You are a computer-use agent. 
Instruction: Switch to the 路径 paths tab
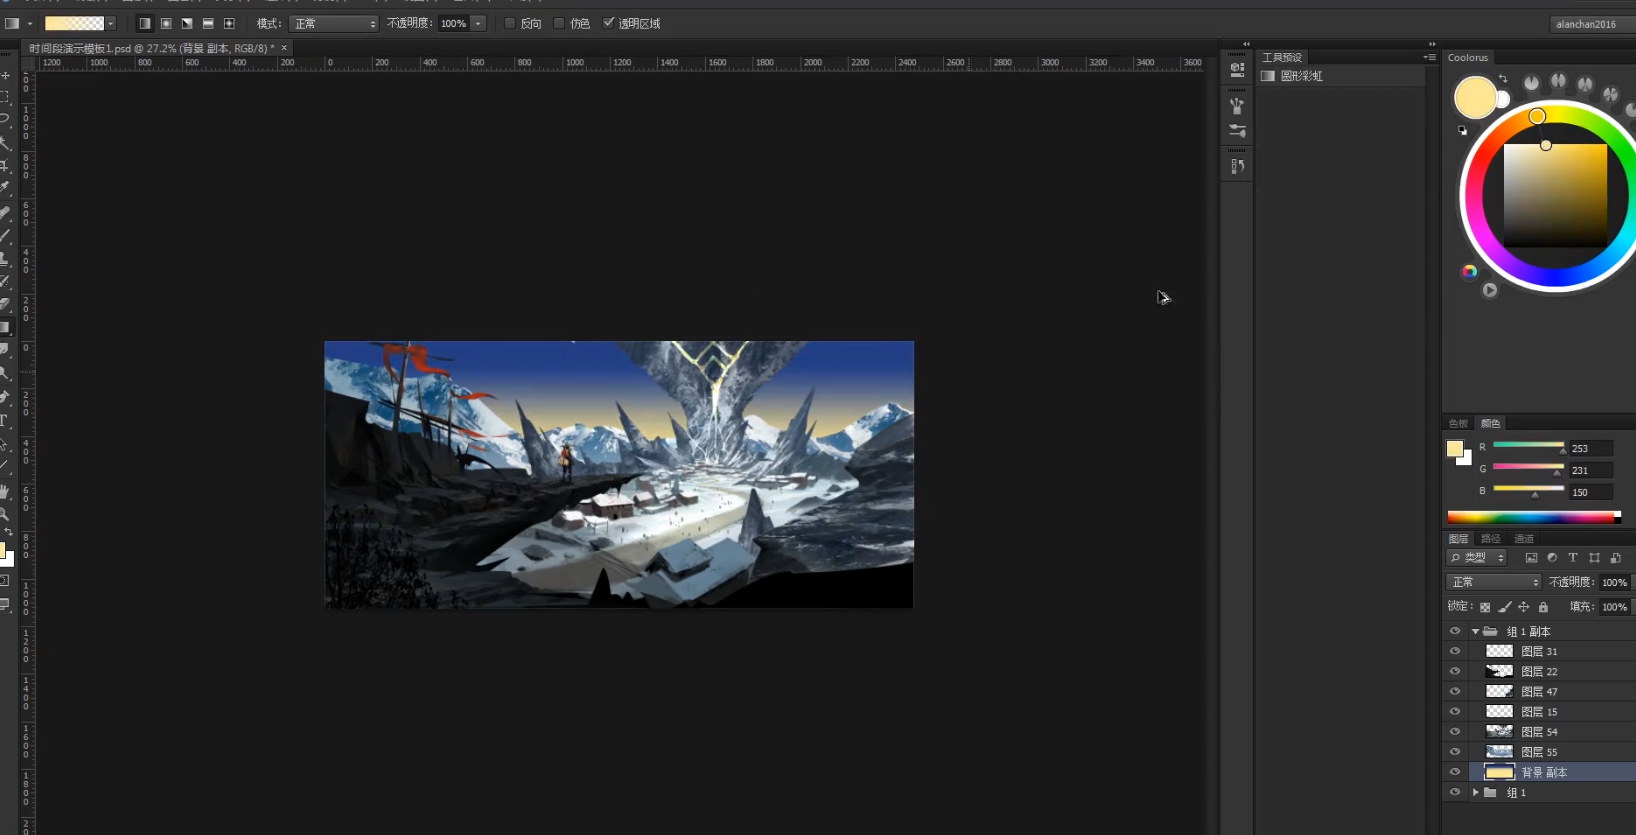coord(1491,539)
